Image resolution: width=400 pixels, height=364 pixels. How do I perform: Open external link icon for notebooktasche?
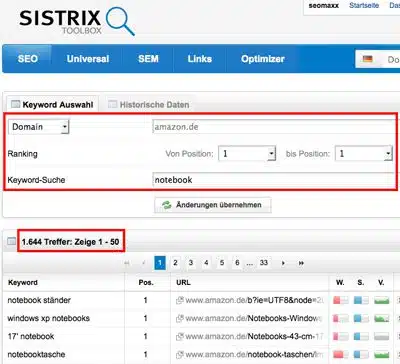tap(180, 354)
